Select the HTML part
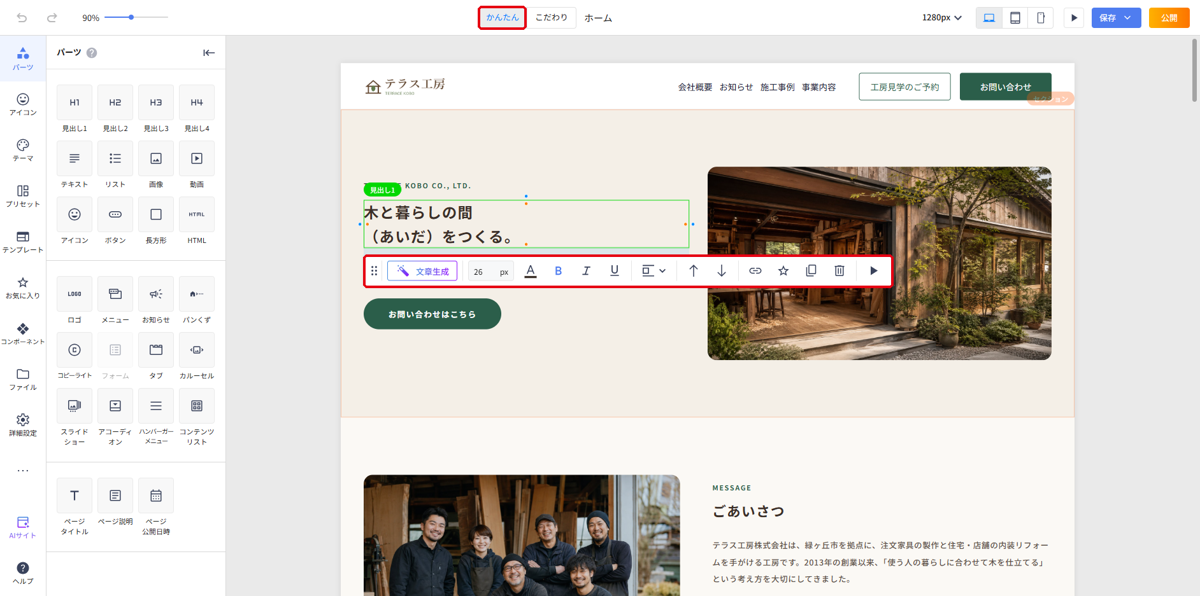Viewport: 1200px width, 596px height. click(197, 221)
